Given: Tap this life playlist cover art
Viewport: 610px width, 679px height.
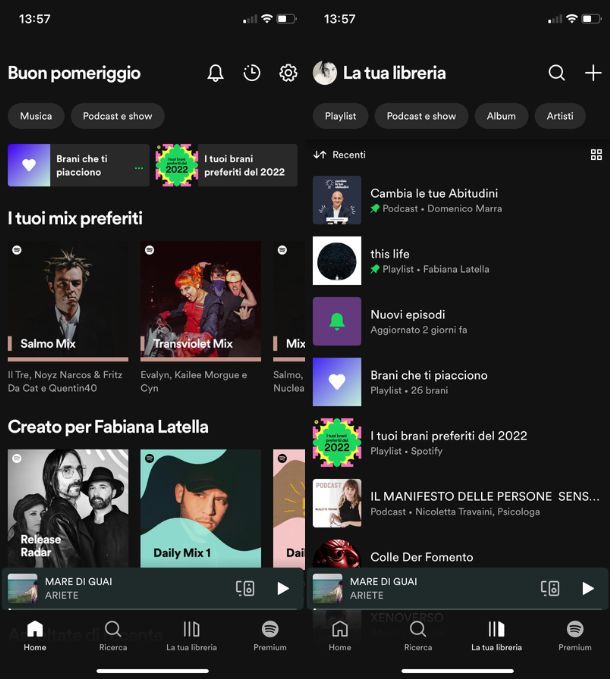Looking at the screenshot, I should point(337,261).
